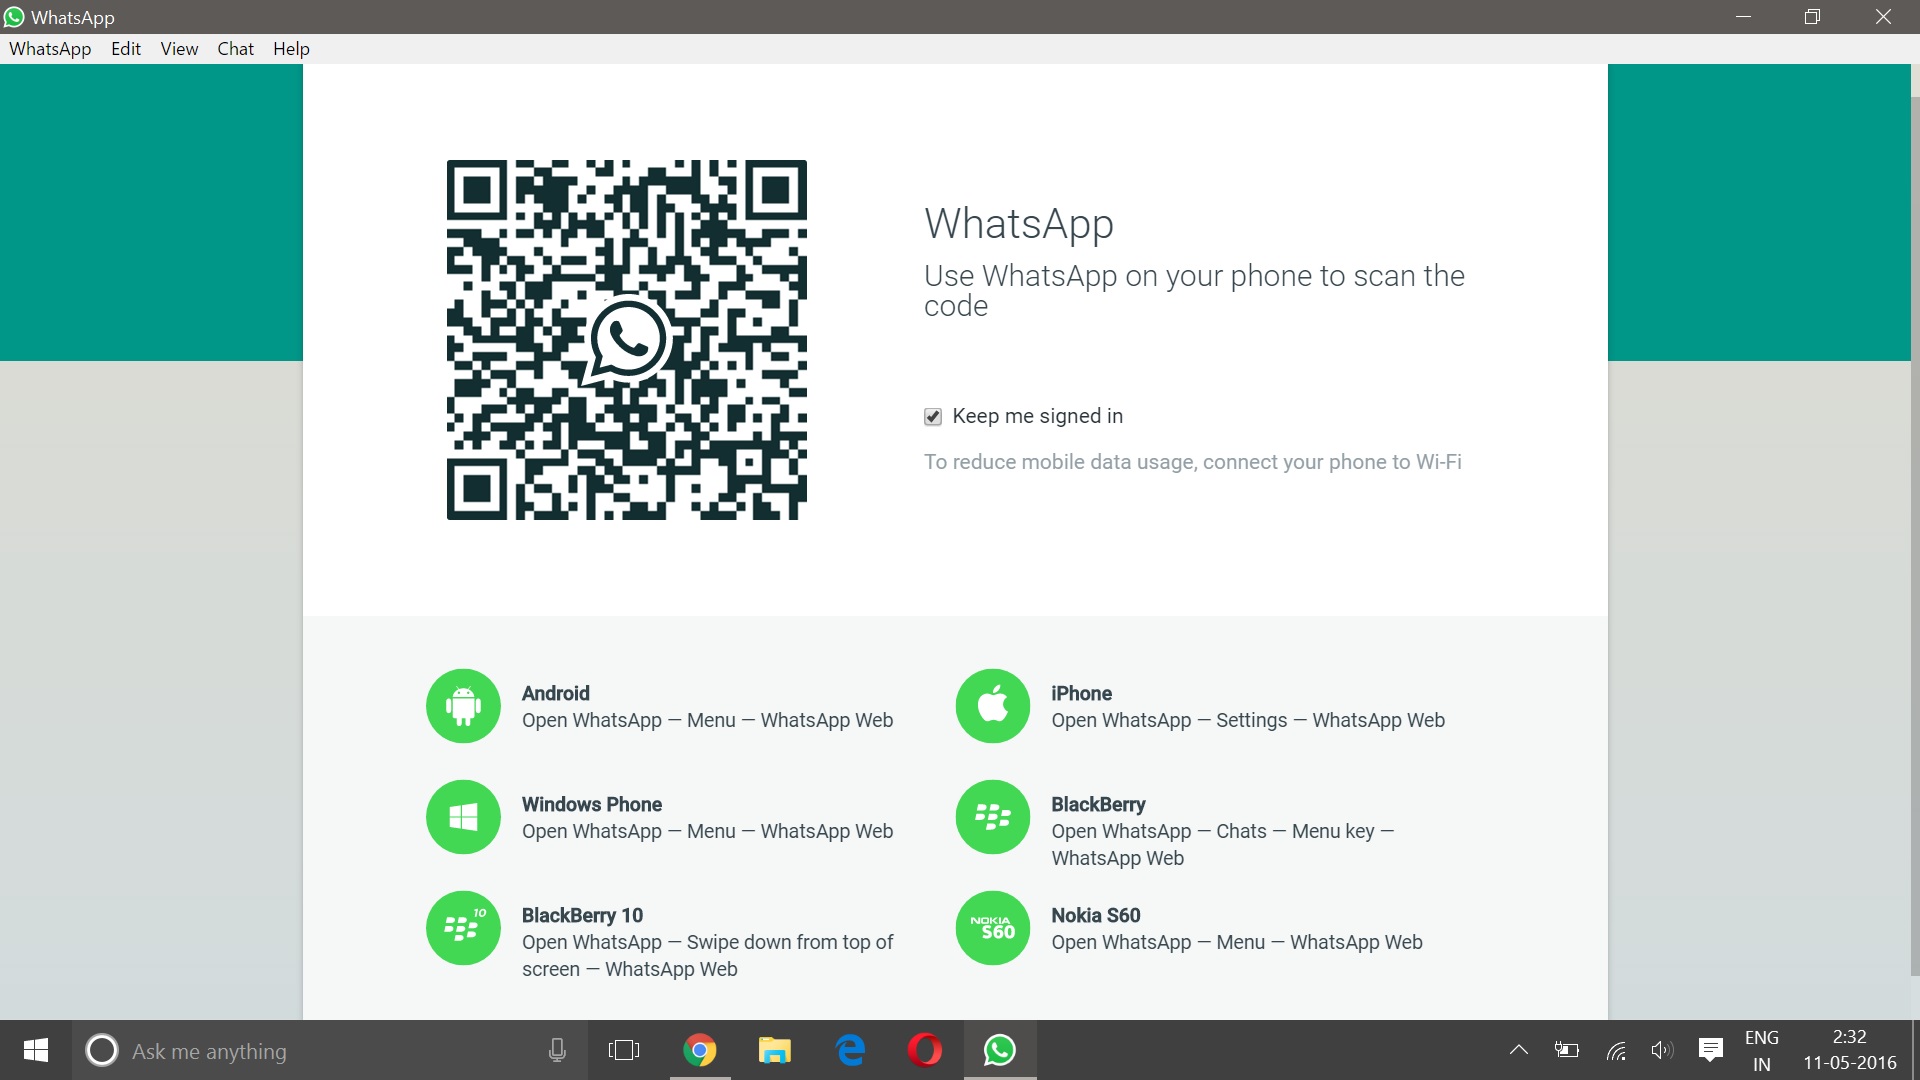The width and height of the screenshot is (1920, 1080).
Task: Launch Microsoft Edge from the taskbar
Action: click(850, 1050)
